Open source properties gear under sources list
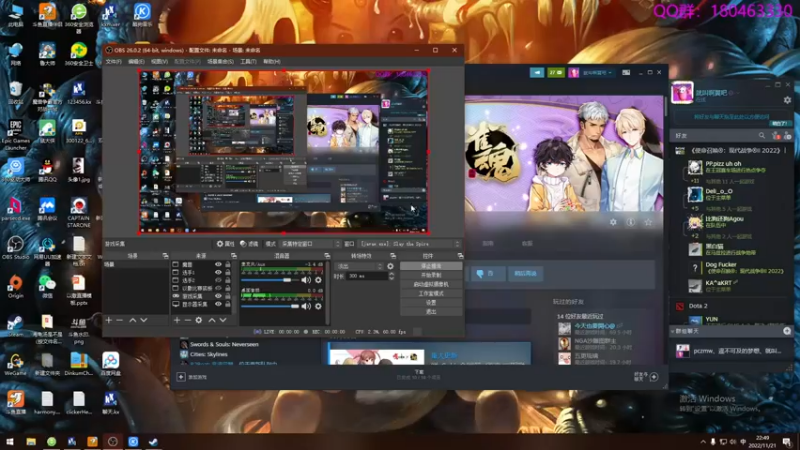This screenshot has height=450, width=800. click(199, 320)
